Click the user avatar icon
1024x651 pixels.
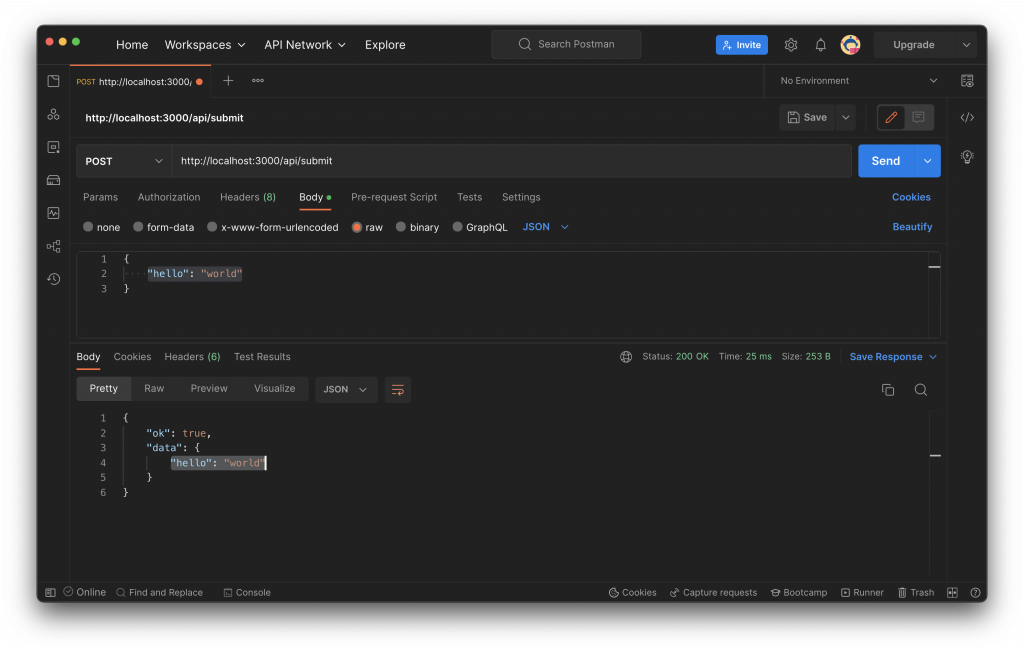[x=850, y=44]
